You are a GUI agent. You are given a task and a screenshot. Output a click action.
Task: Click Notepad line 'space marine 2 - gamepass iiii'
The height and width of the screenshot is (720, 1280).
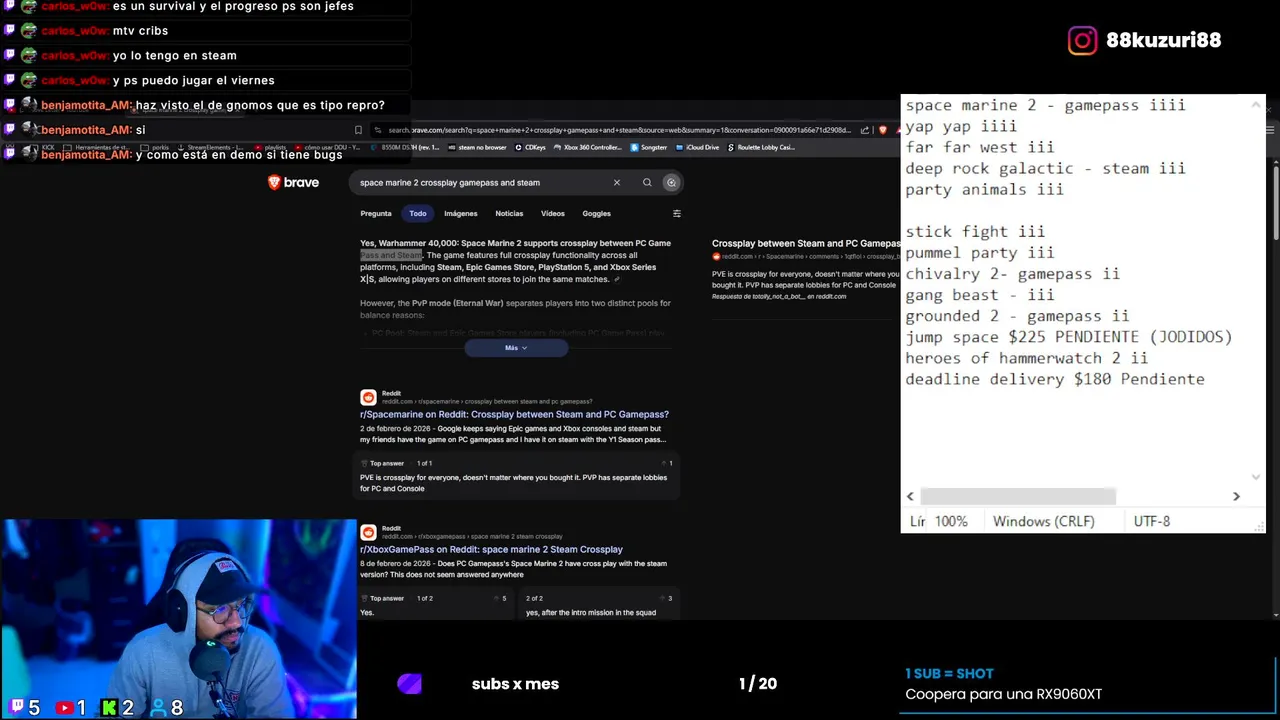[x=1045, y=105]
